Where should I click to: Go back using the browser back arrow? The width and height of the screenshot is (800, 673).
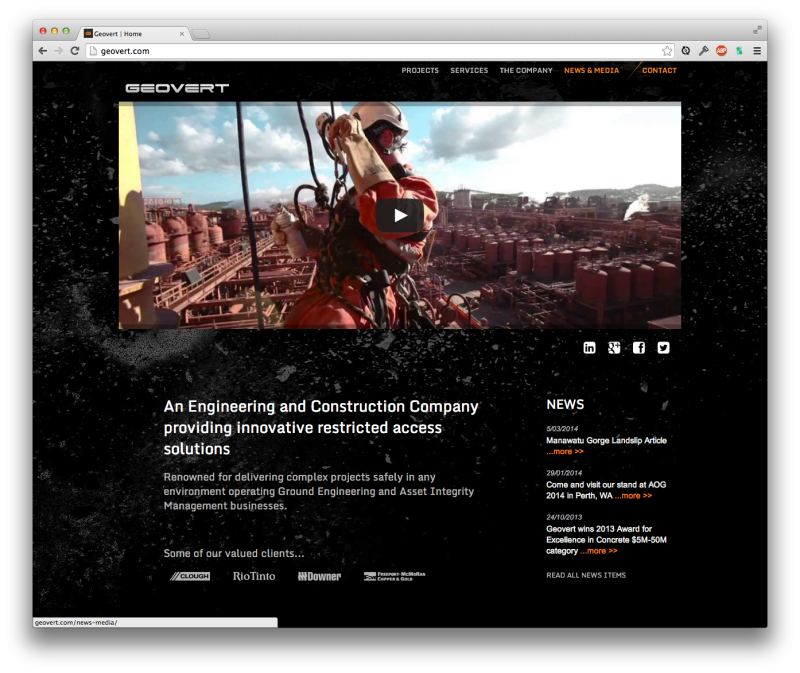(x=42, y=51)
